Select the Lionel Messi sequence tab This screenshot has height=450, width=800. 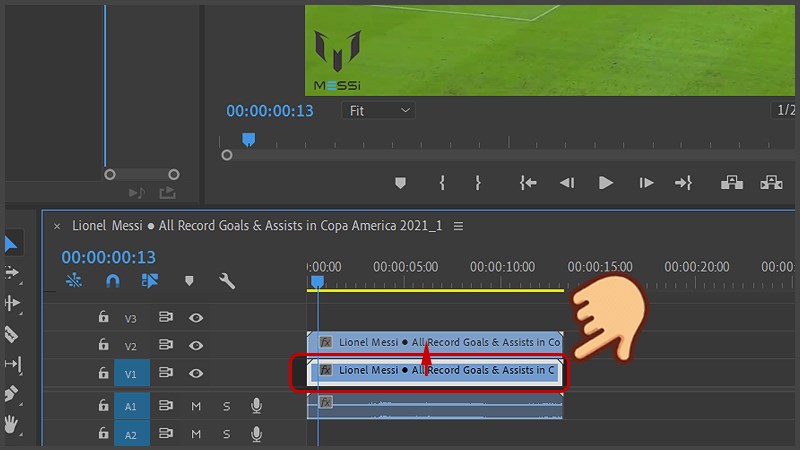256,226
